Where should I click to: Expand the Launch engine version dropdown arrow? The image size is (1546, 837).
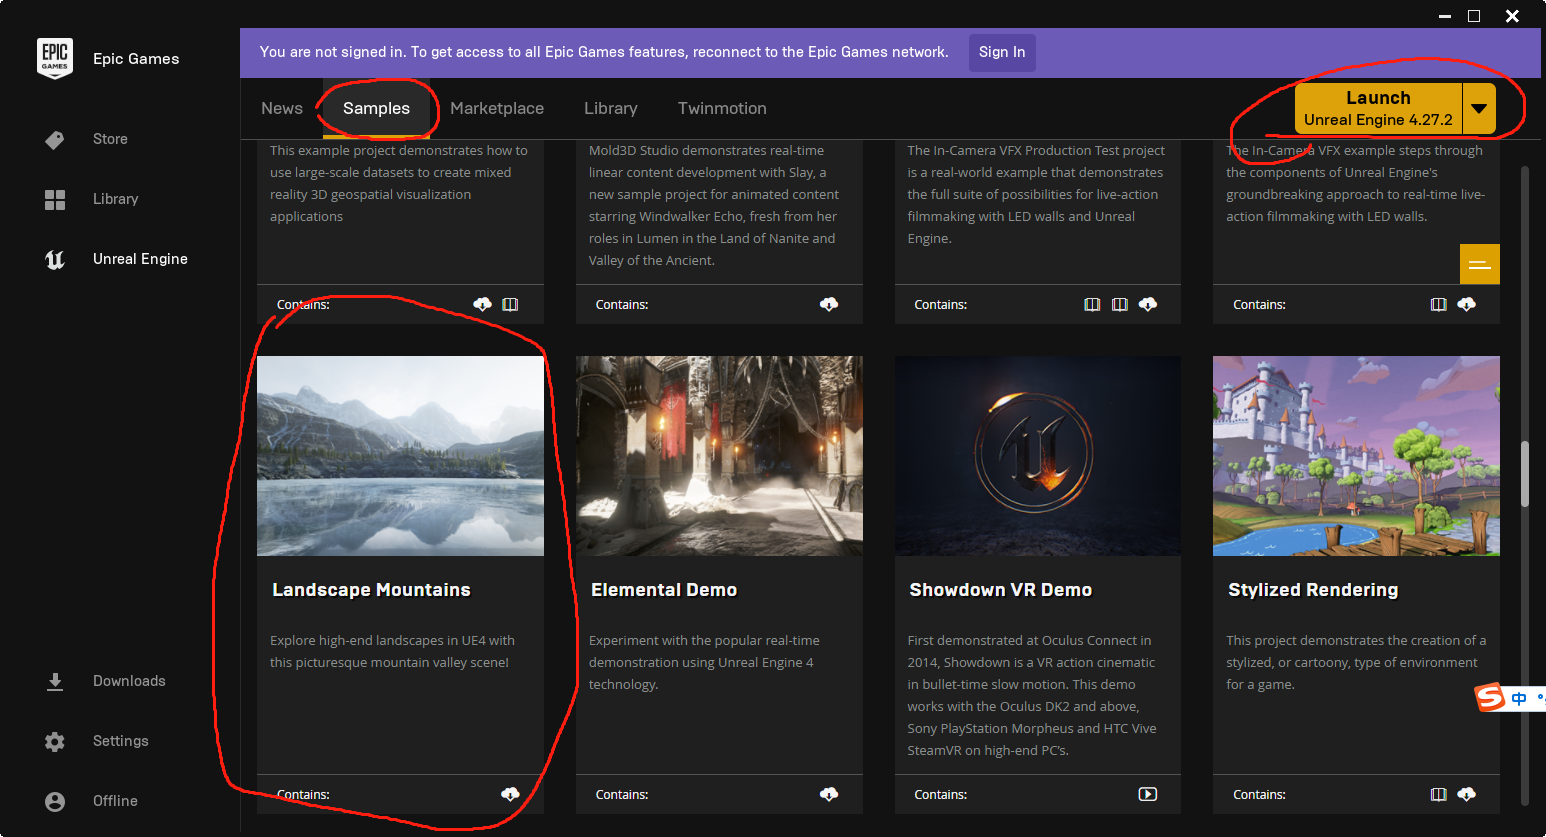pos(1479,109)
